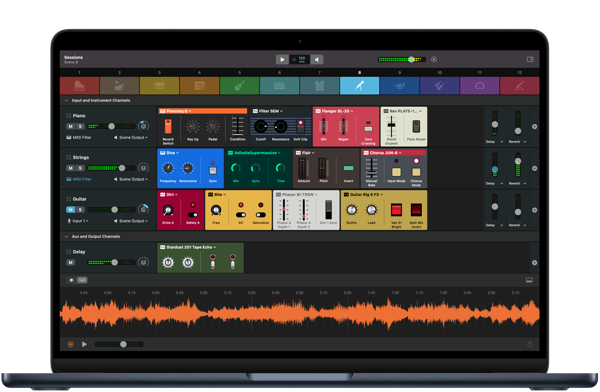Select the yellow scene 3 tile
This screenshot has width=600, height=392.
click(x=160, y=85)
